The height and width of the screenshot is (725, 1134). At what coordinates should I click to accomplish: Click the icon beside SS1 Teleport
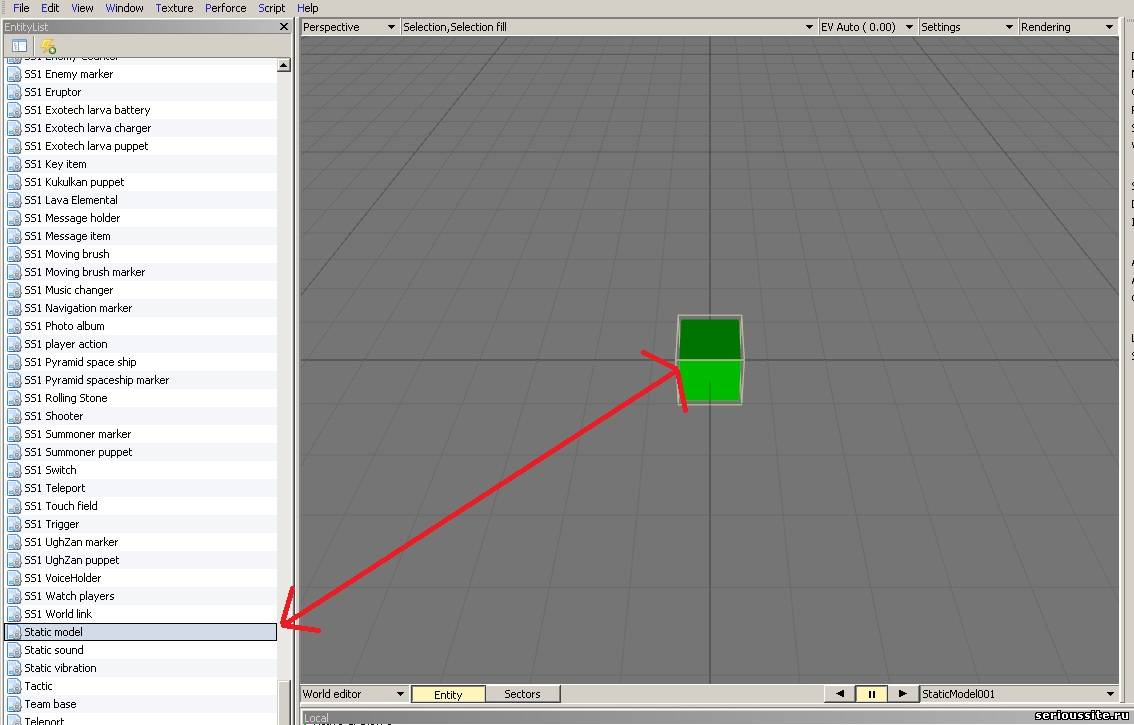[x=14, y=488]
